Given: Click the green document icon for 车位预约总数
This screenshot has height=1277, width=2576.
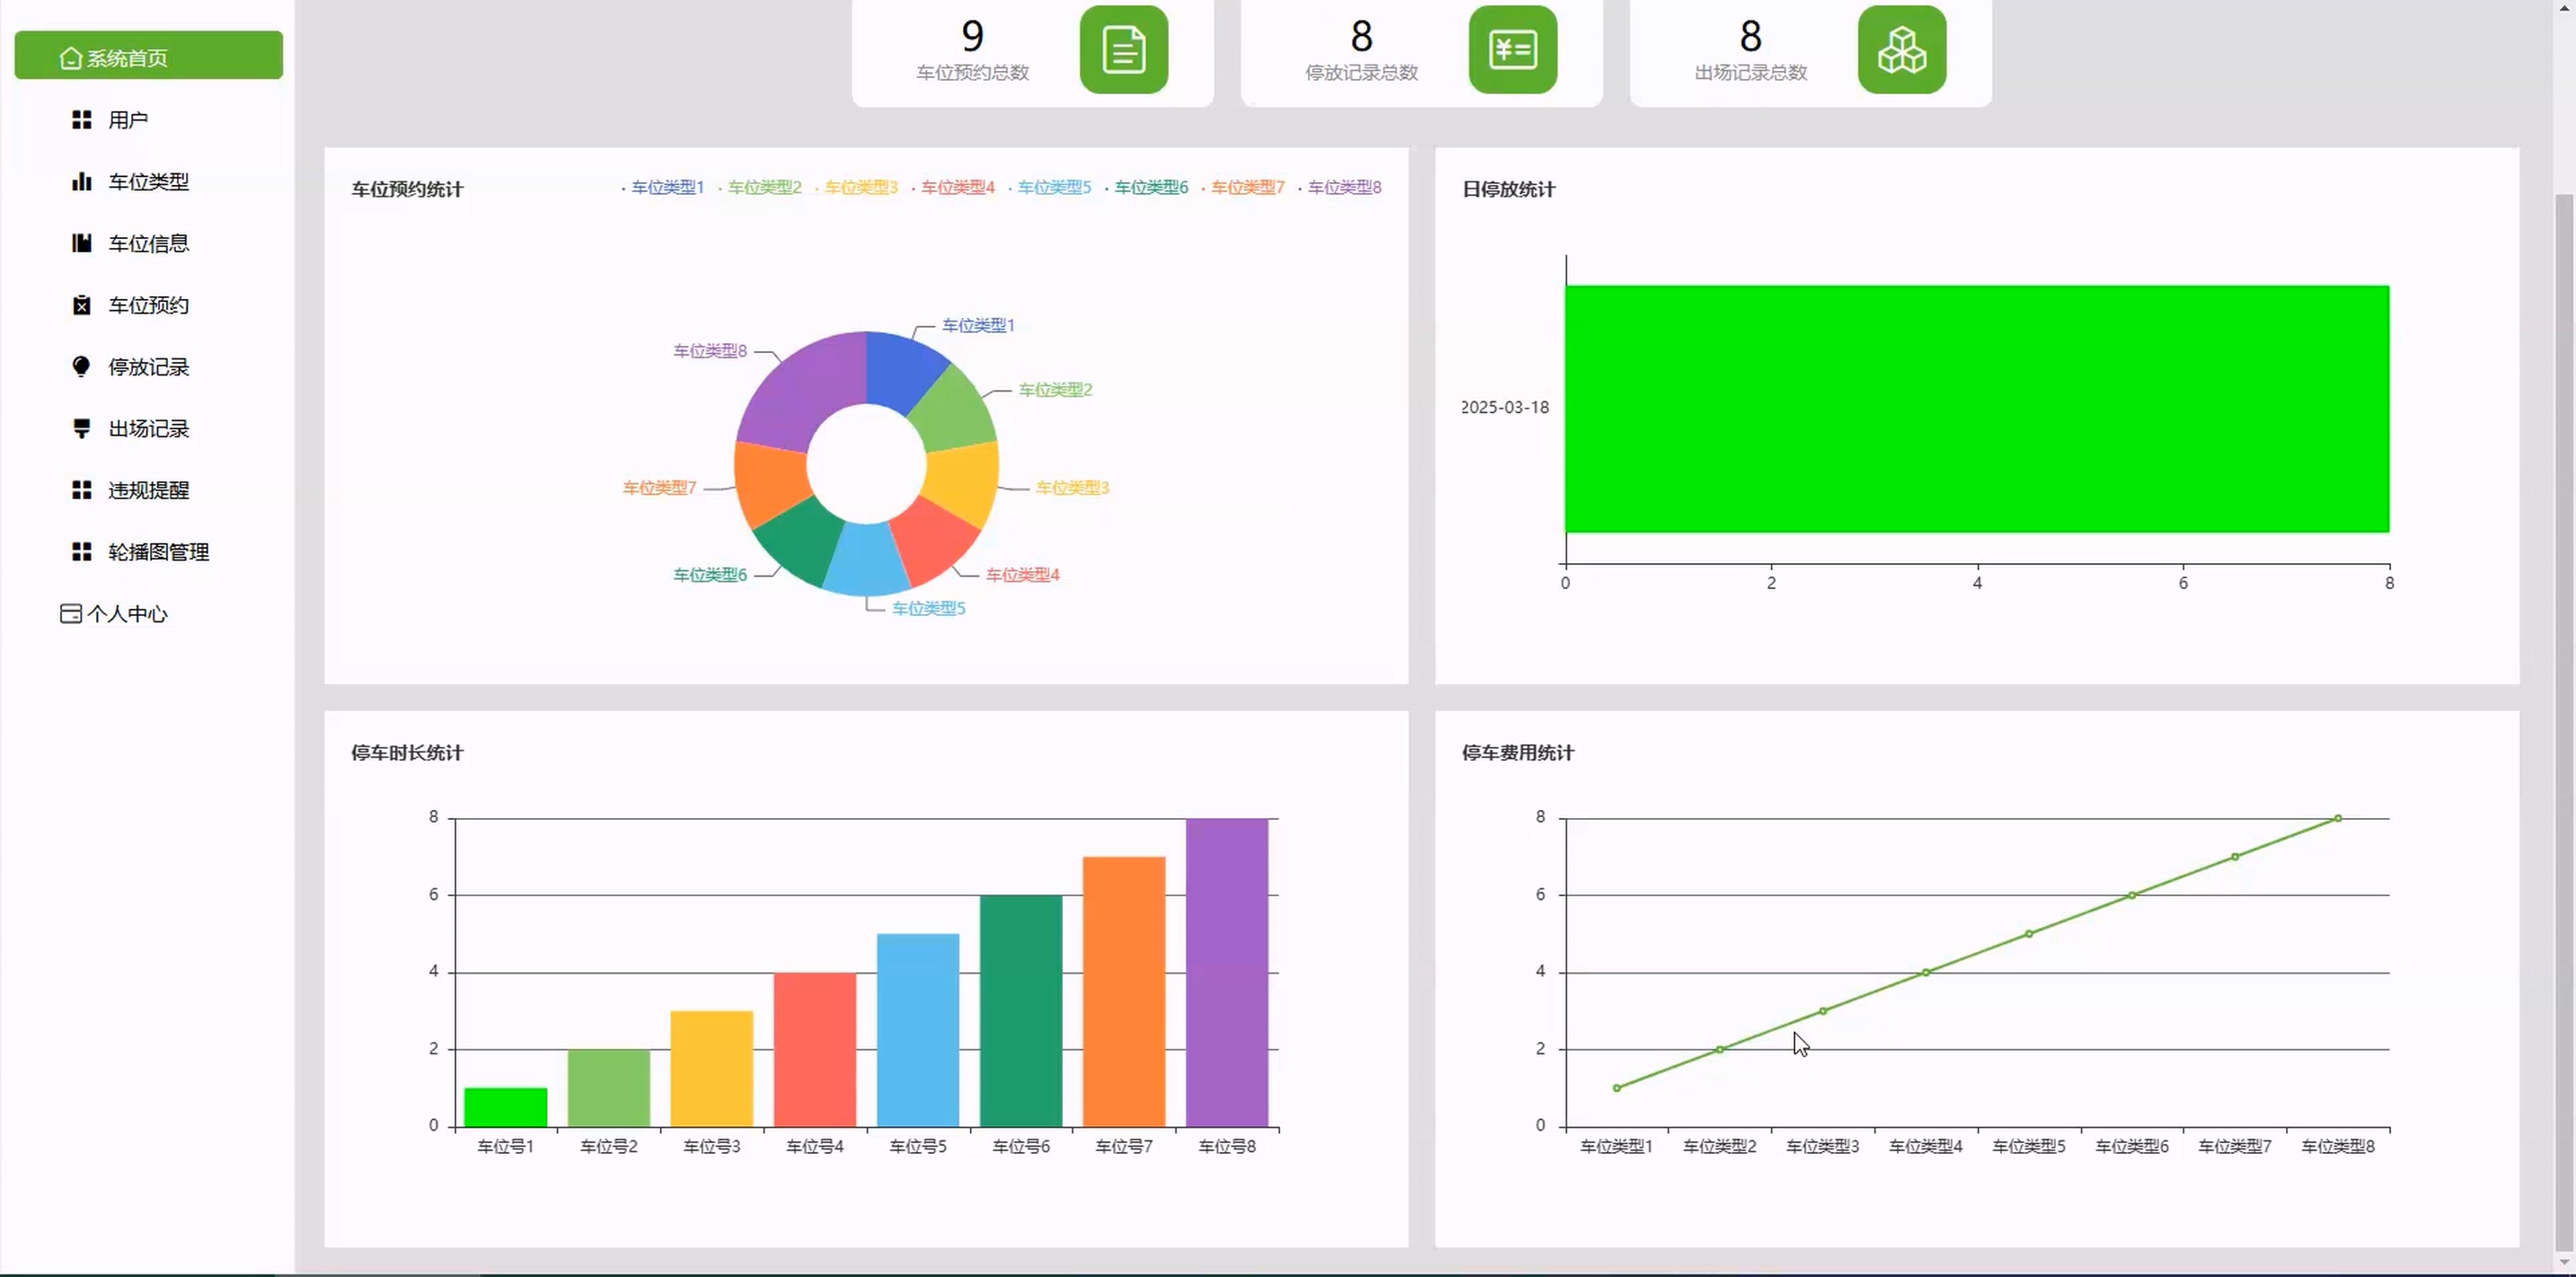Looking at the screenshot, I should (x=1123, y=50).
